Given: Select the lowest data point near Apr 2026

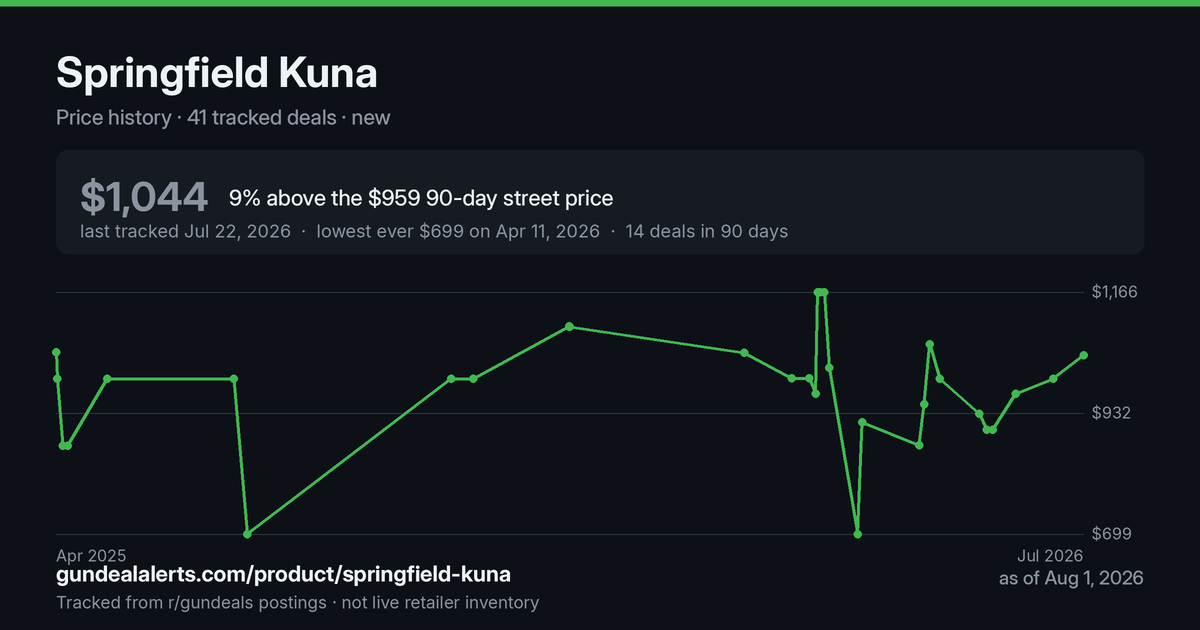Looking at the screenshot, I should click(857, 534).
